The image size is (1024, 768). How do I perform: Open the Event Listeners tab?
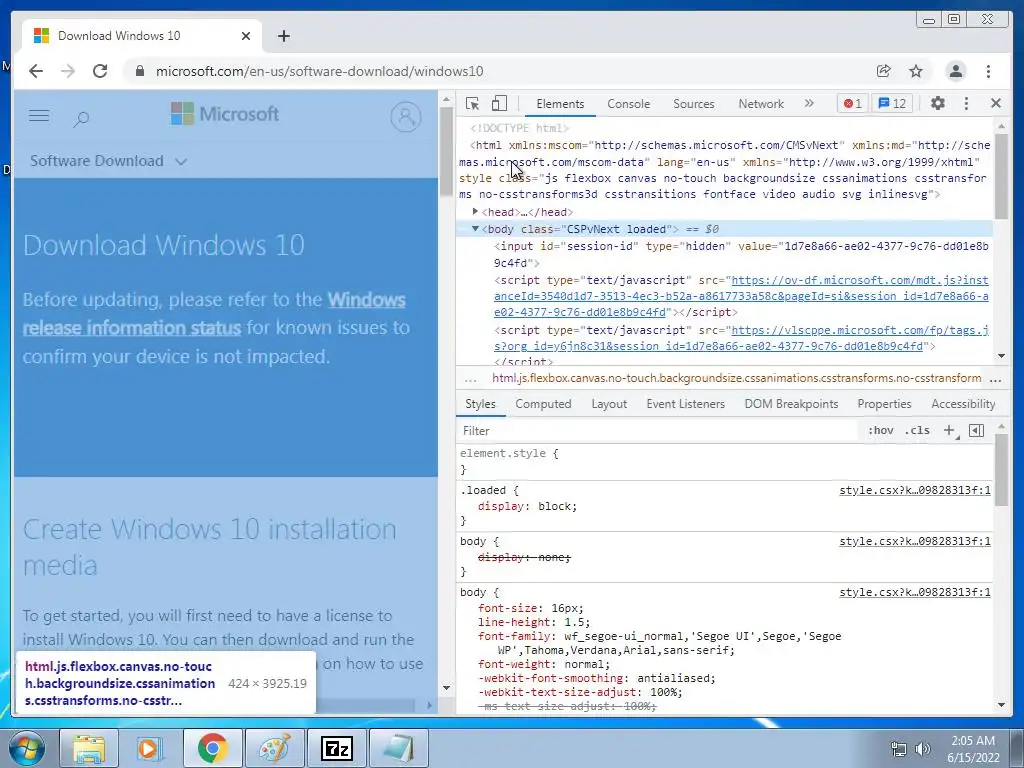point(686,404)
